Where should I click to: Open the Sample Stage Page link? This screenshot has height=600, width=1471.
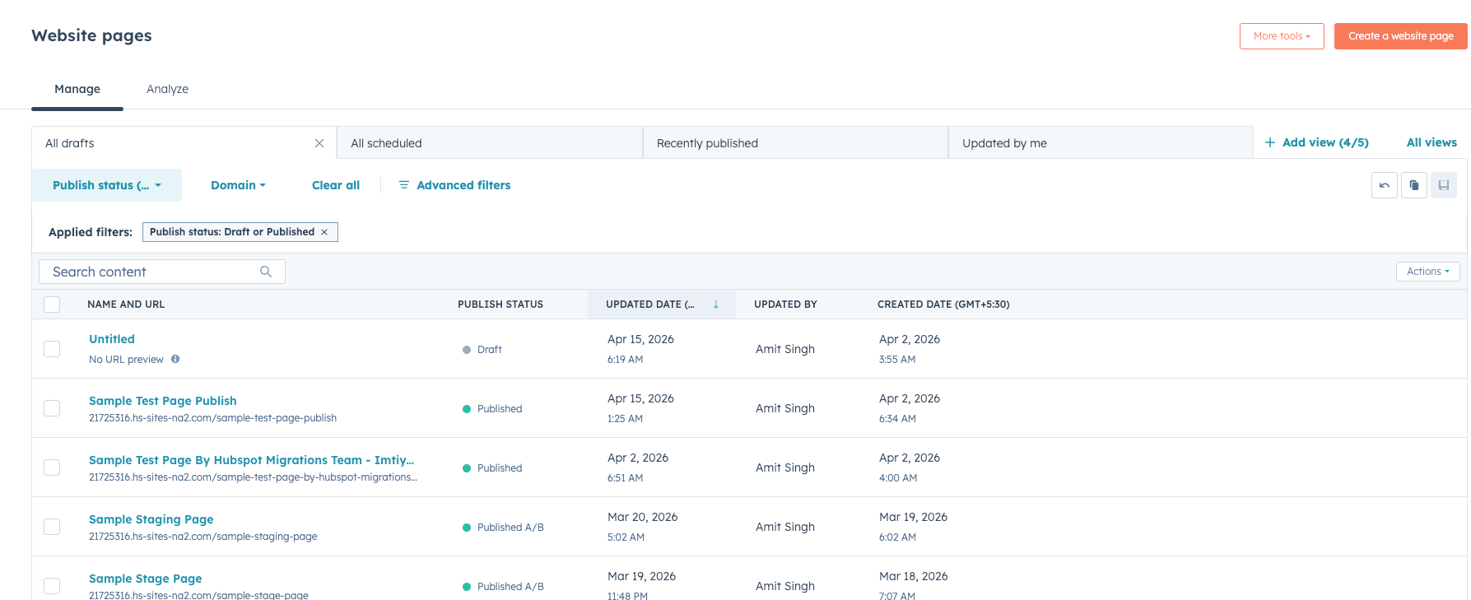145,578
